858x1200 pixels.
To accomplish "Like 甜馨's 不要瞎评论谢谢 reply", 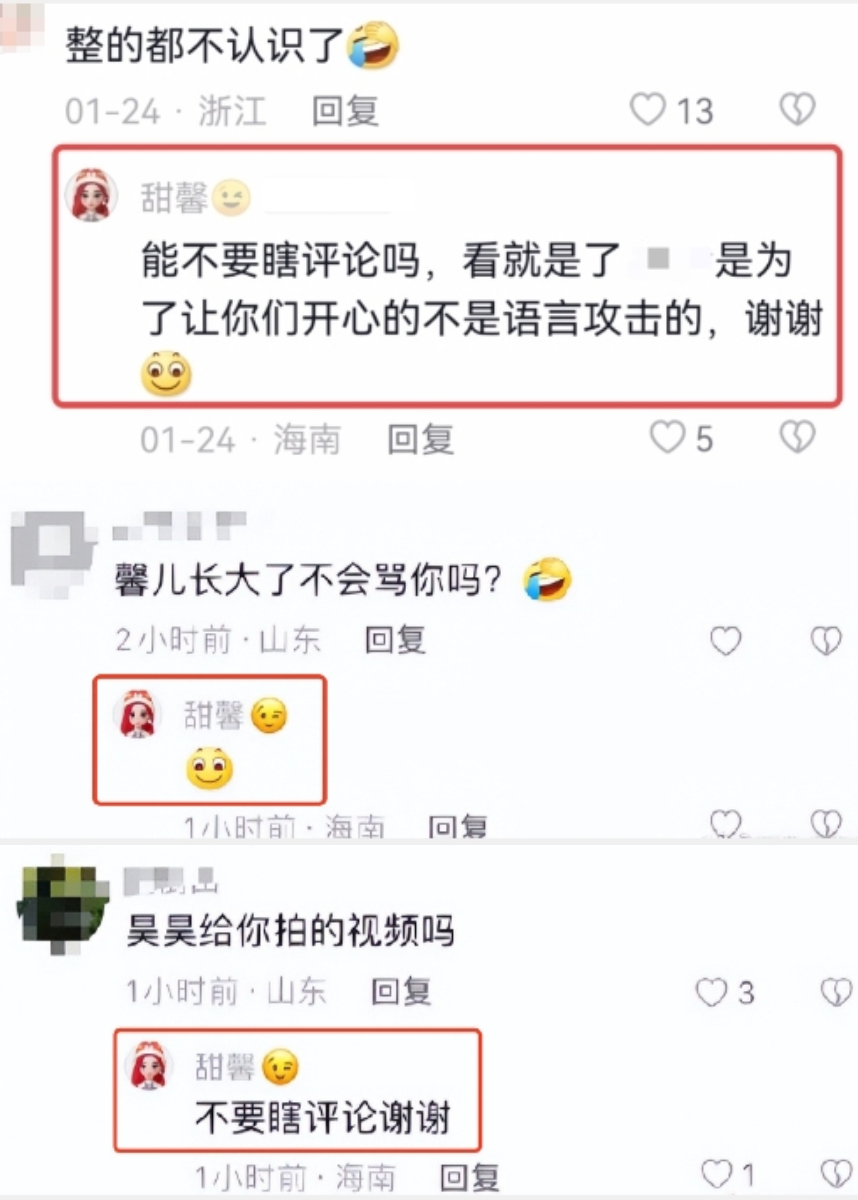I will (716, 1173).
